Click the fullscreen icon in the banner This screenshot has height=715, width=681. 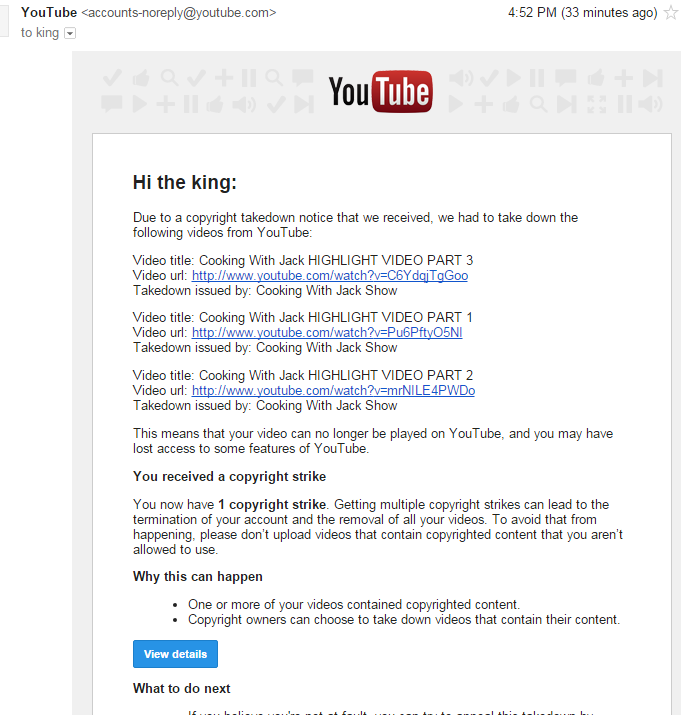click(x=597, y=104)
